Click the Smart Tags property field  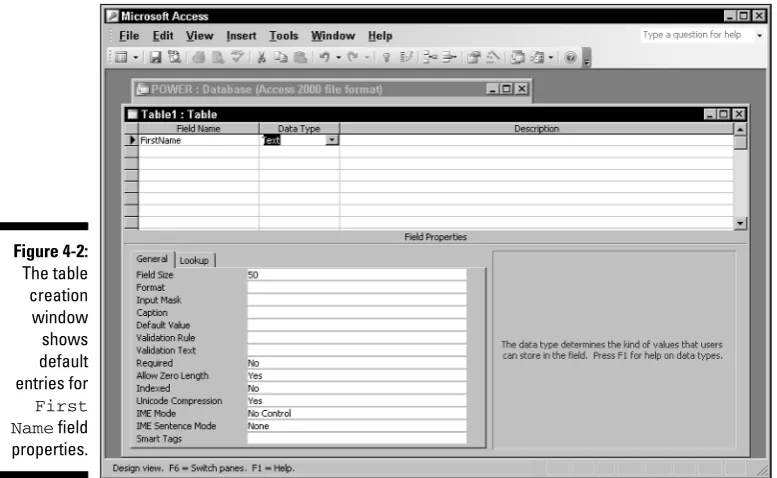click(357, 438)
